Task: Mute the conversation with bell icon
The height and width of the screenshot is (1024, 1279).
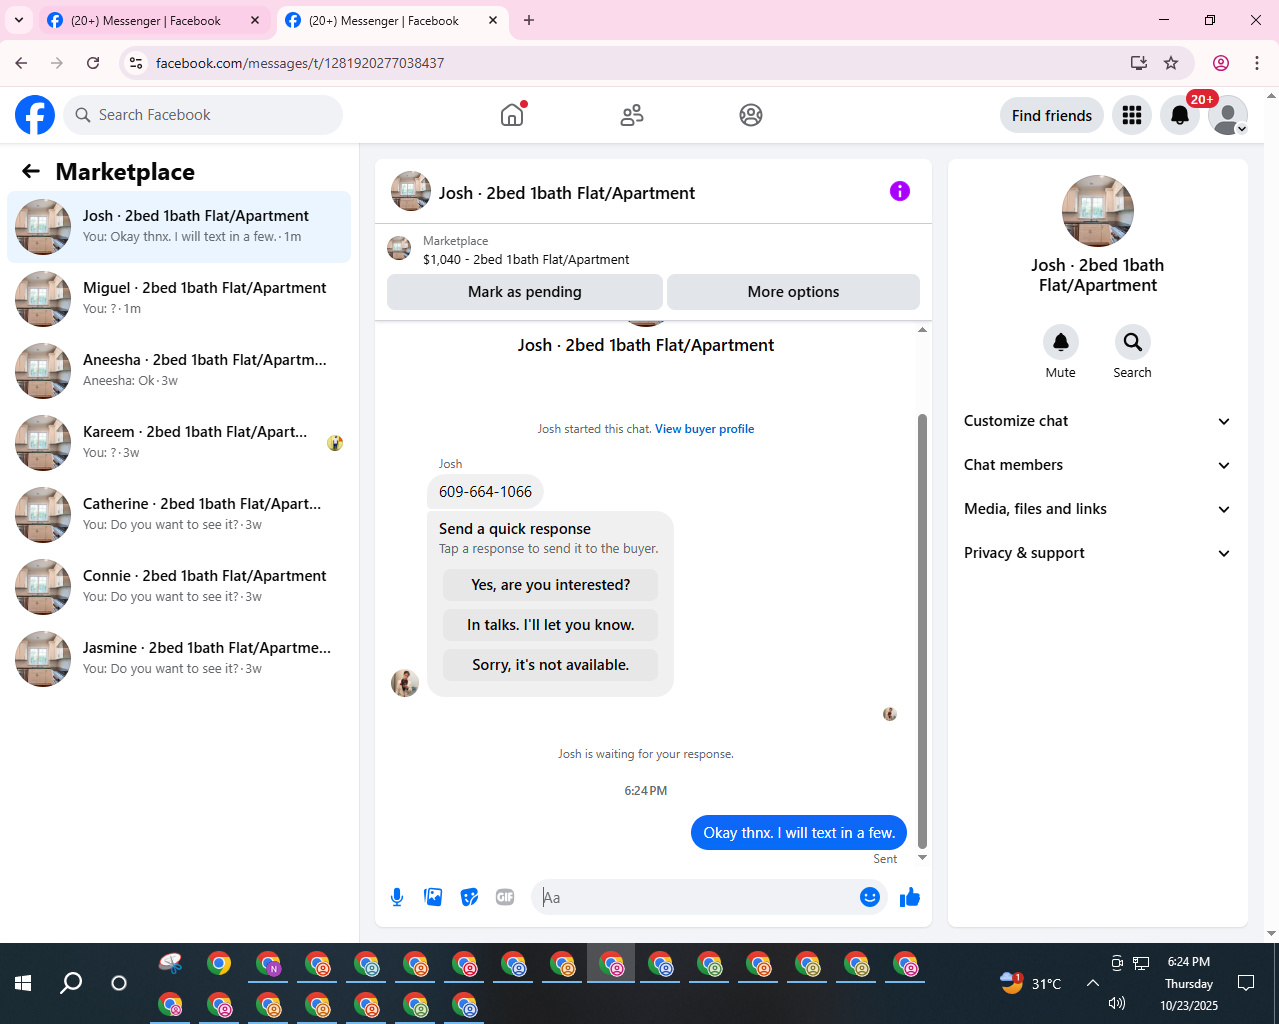Action: coord(1061,342)
